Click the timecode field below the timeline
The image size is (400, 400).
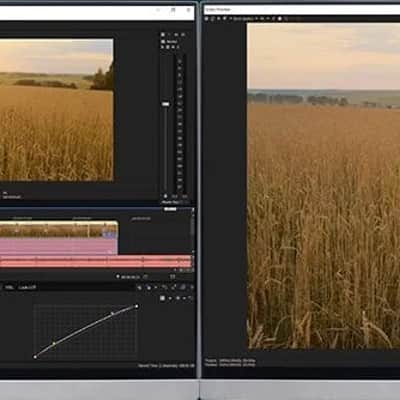pos(130,277)
